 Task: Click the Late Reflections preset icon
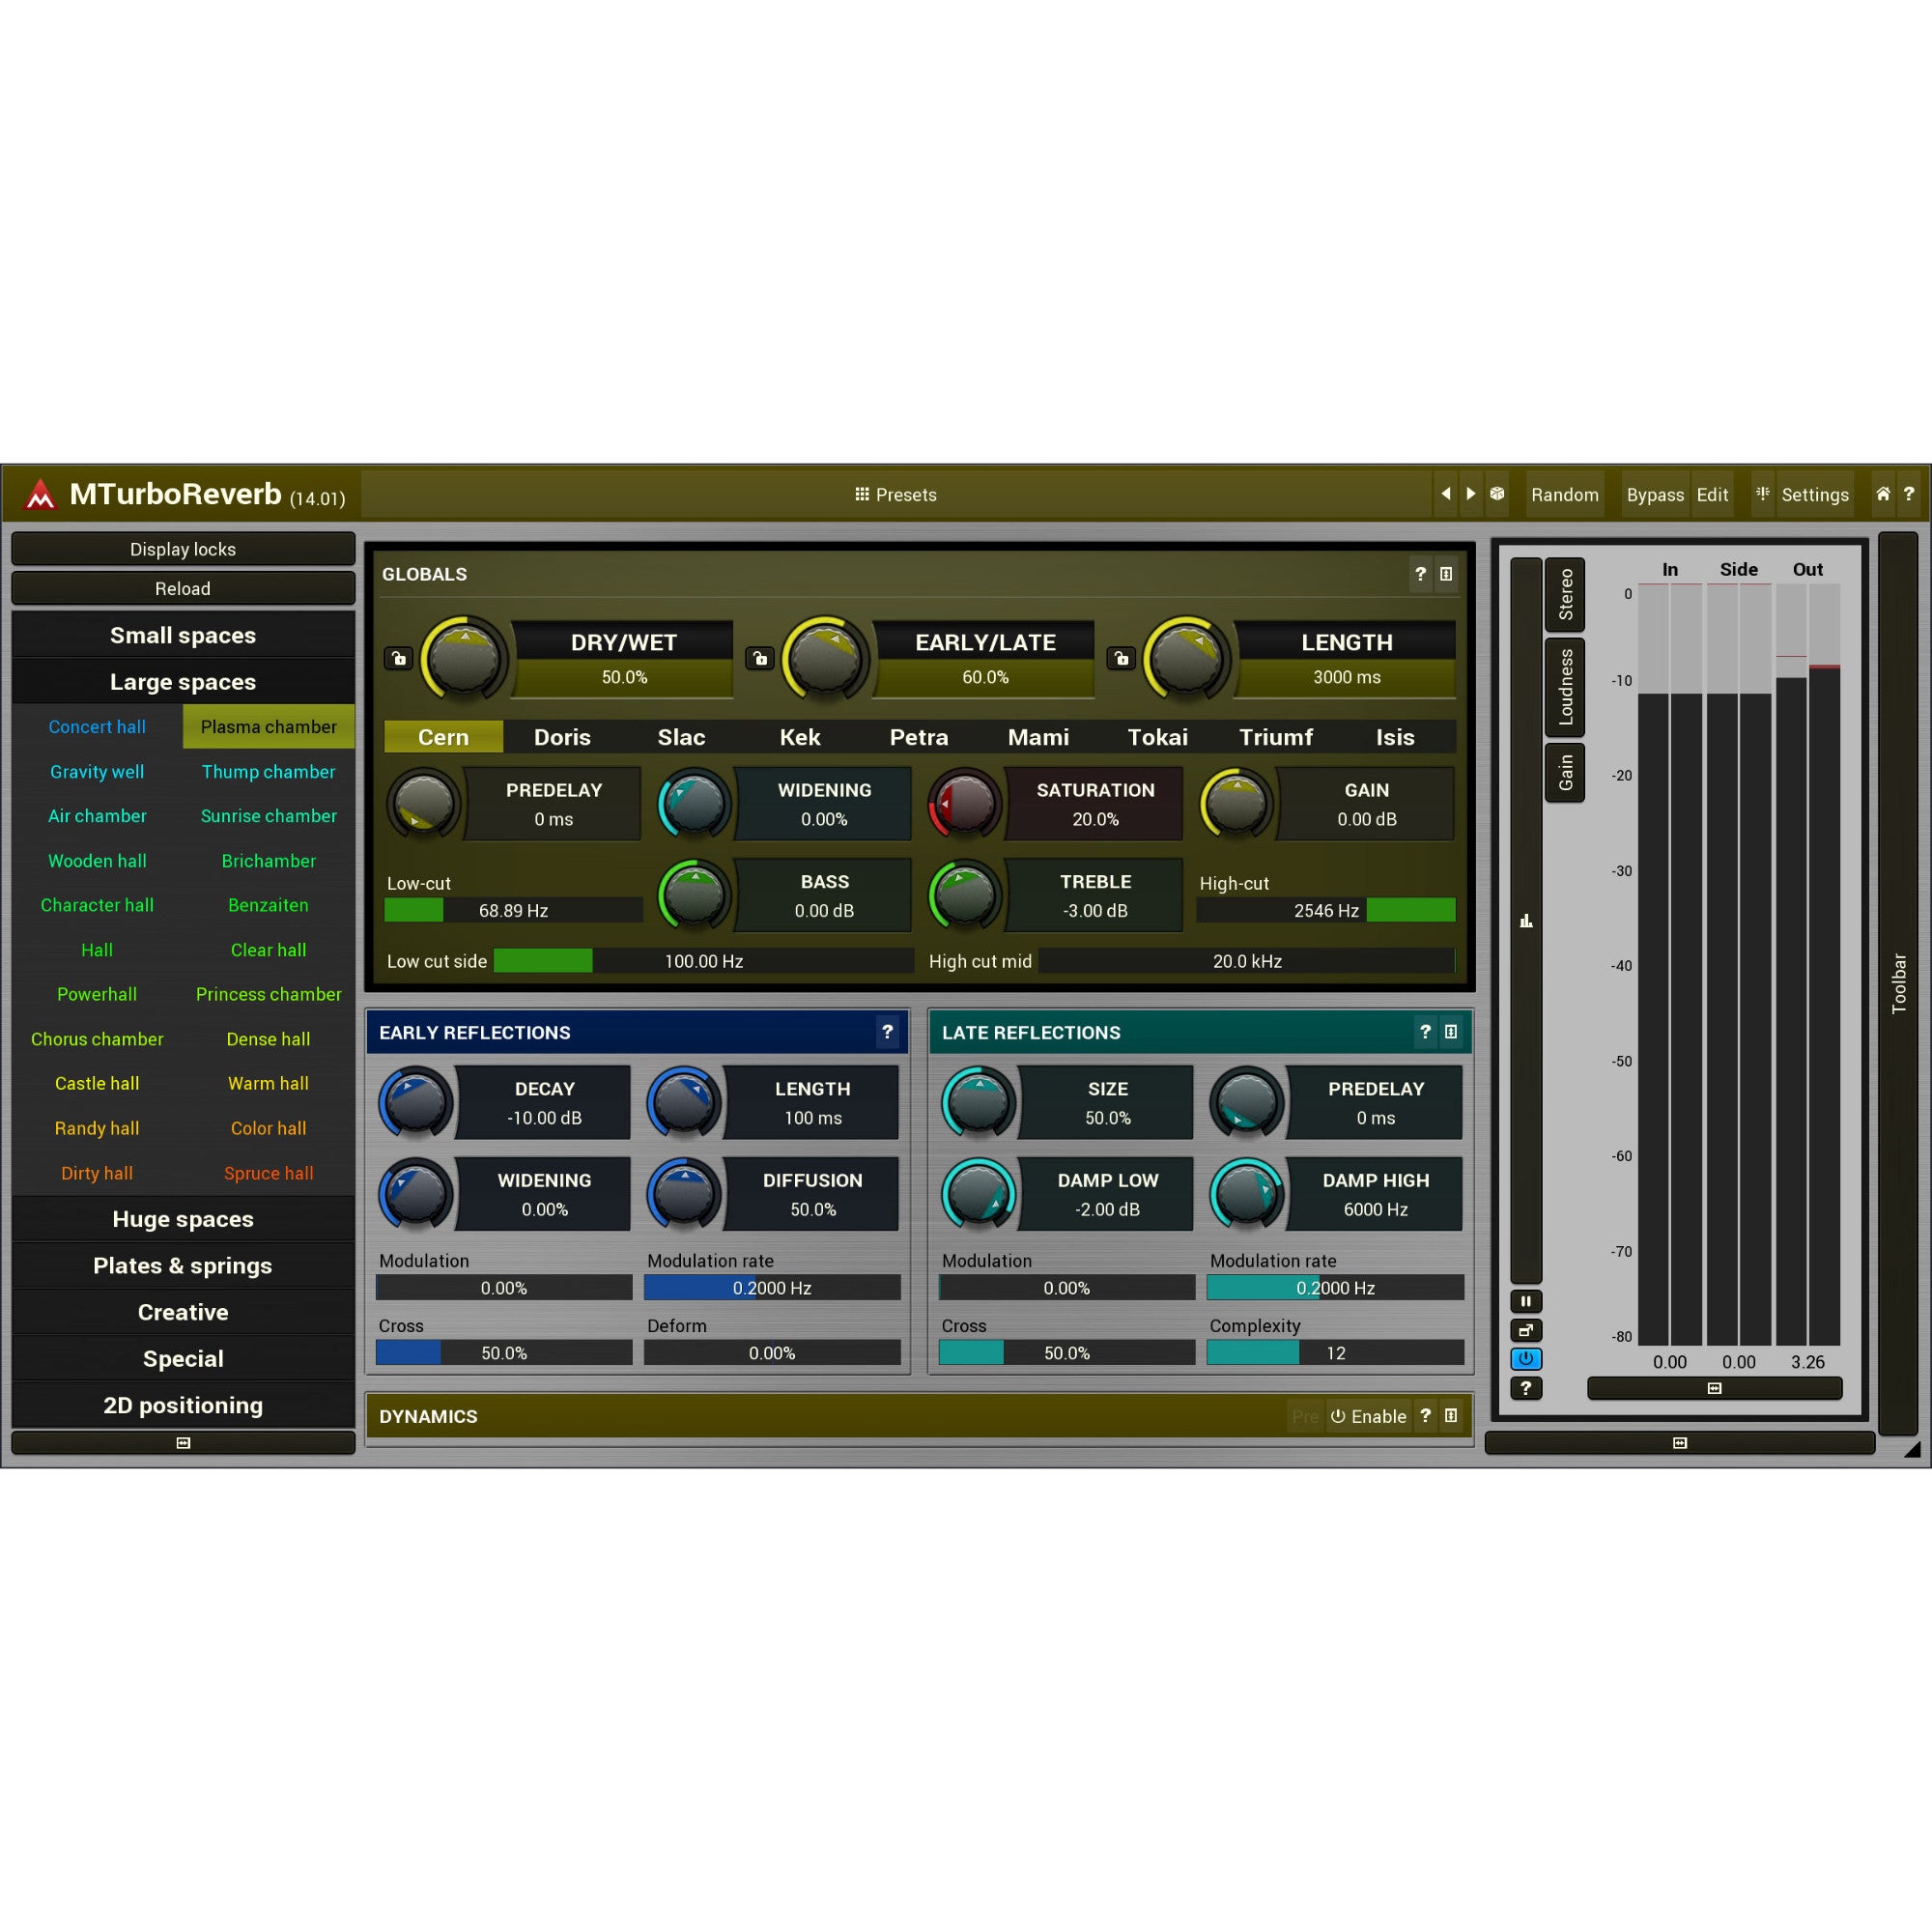pyautogui.click(x=1451, y=1031)
